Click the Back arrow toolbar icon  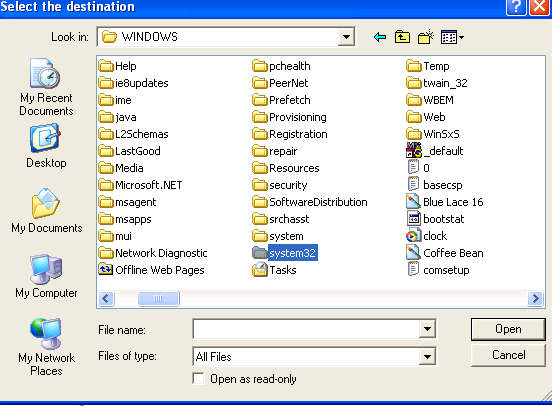coord(380,37)
